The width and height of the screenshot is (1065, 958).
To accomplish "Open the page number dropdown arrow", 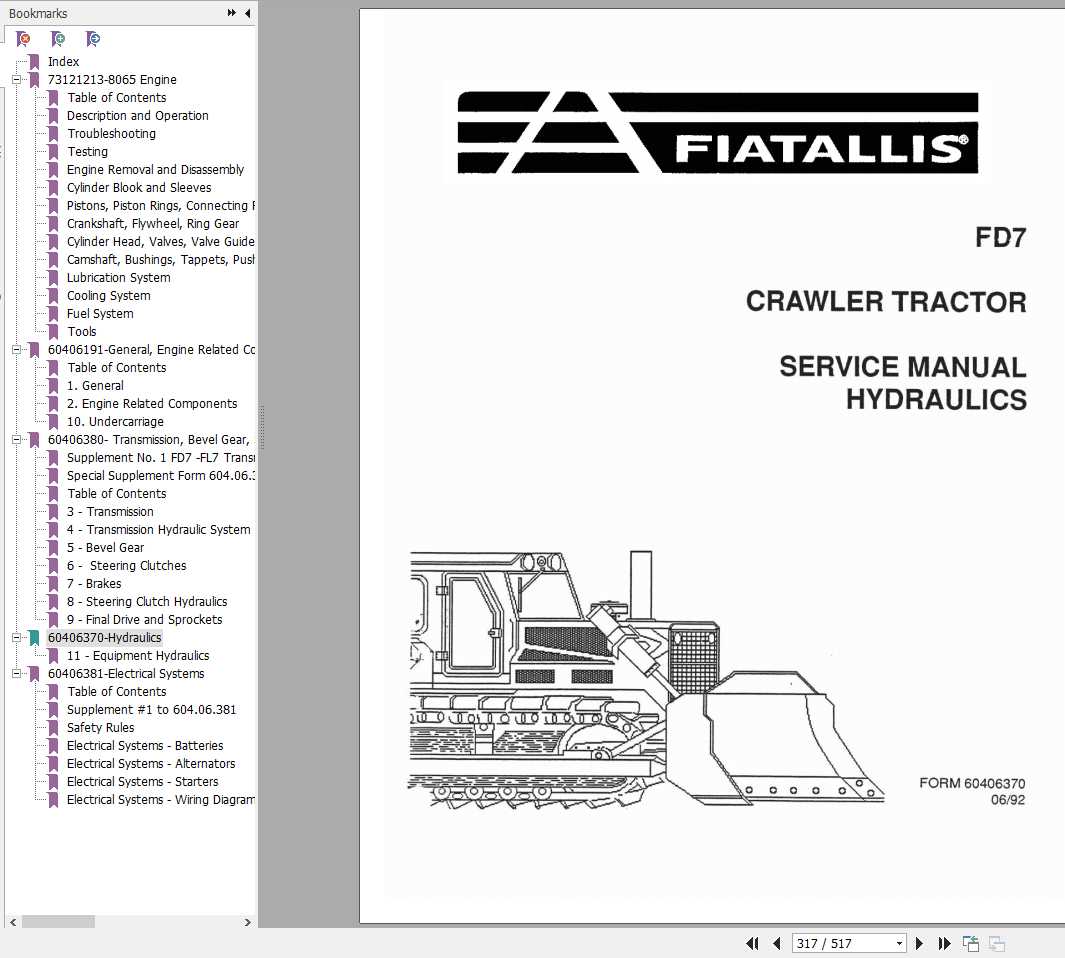I will [x=899, y=943].
